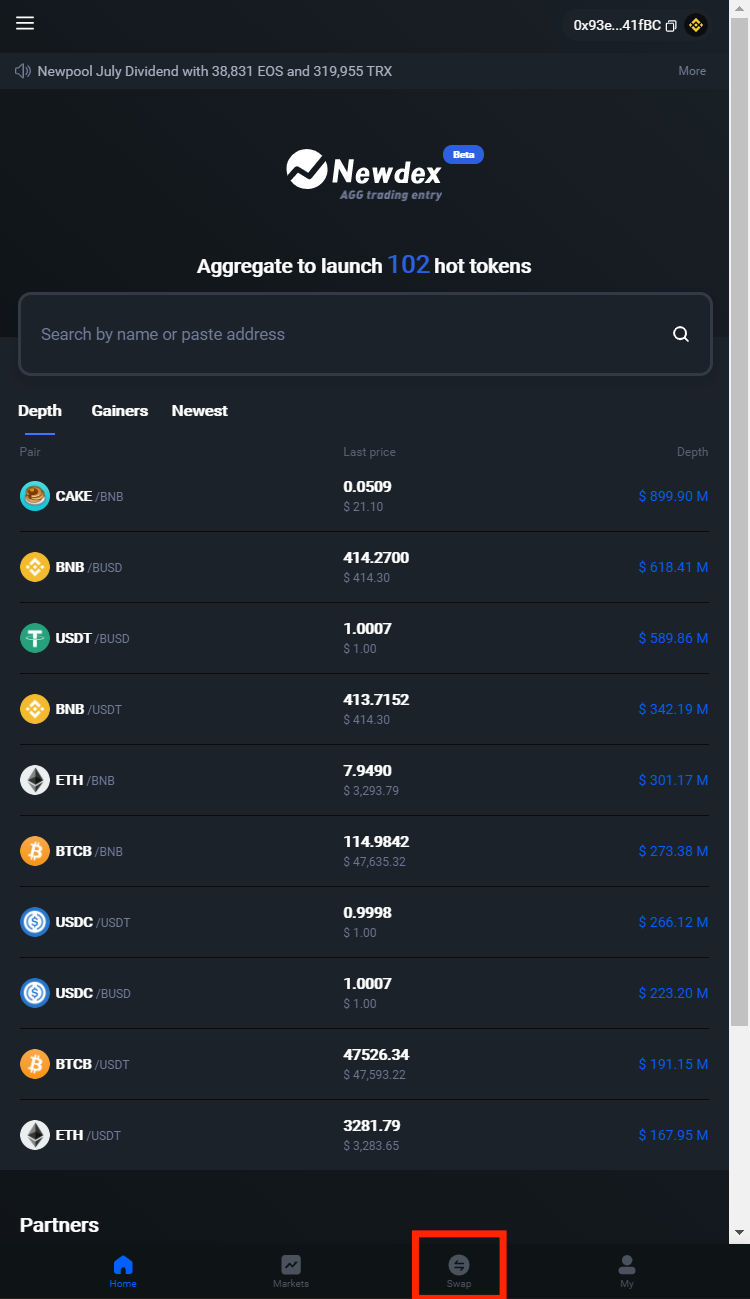The height and width of the screenshot is (1299, 750).
Task: Click the Beta badge
Action: tap(463, 155)
